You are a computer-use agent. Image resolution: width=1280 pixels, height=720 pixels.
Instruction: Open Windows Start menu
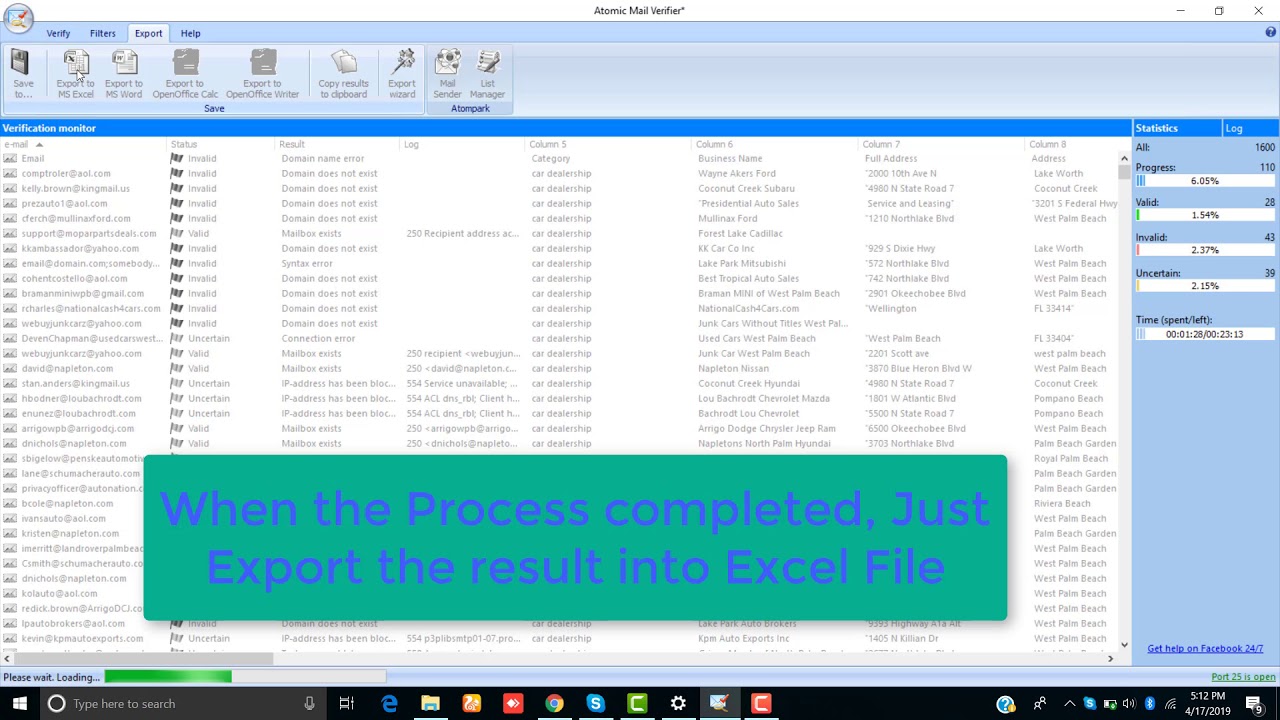[x=19, y=703]
